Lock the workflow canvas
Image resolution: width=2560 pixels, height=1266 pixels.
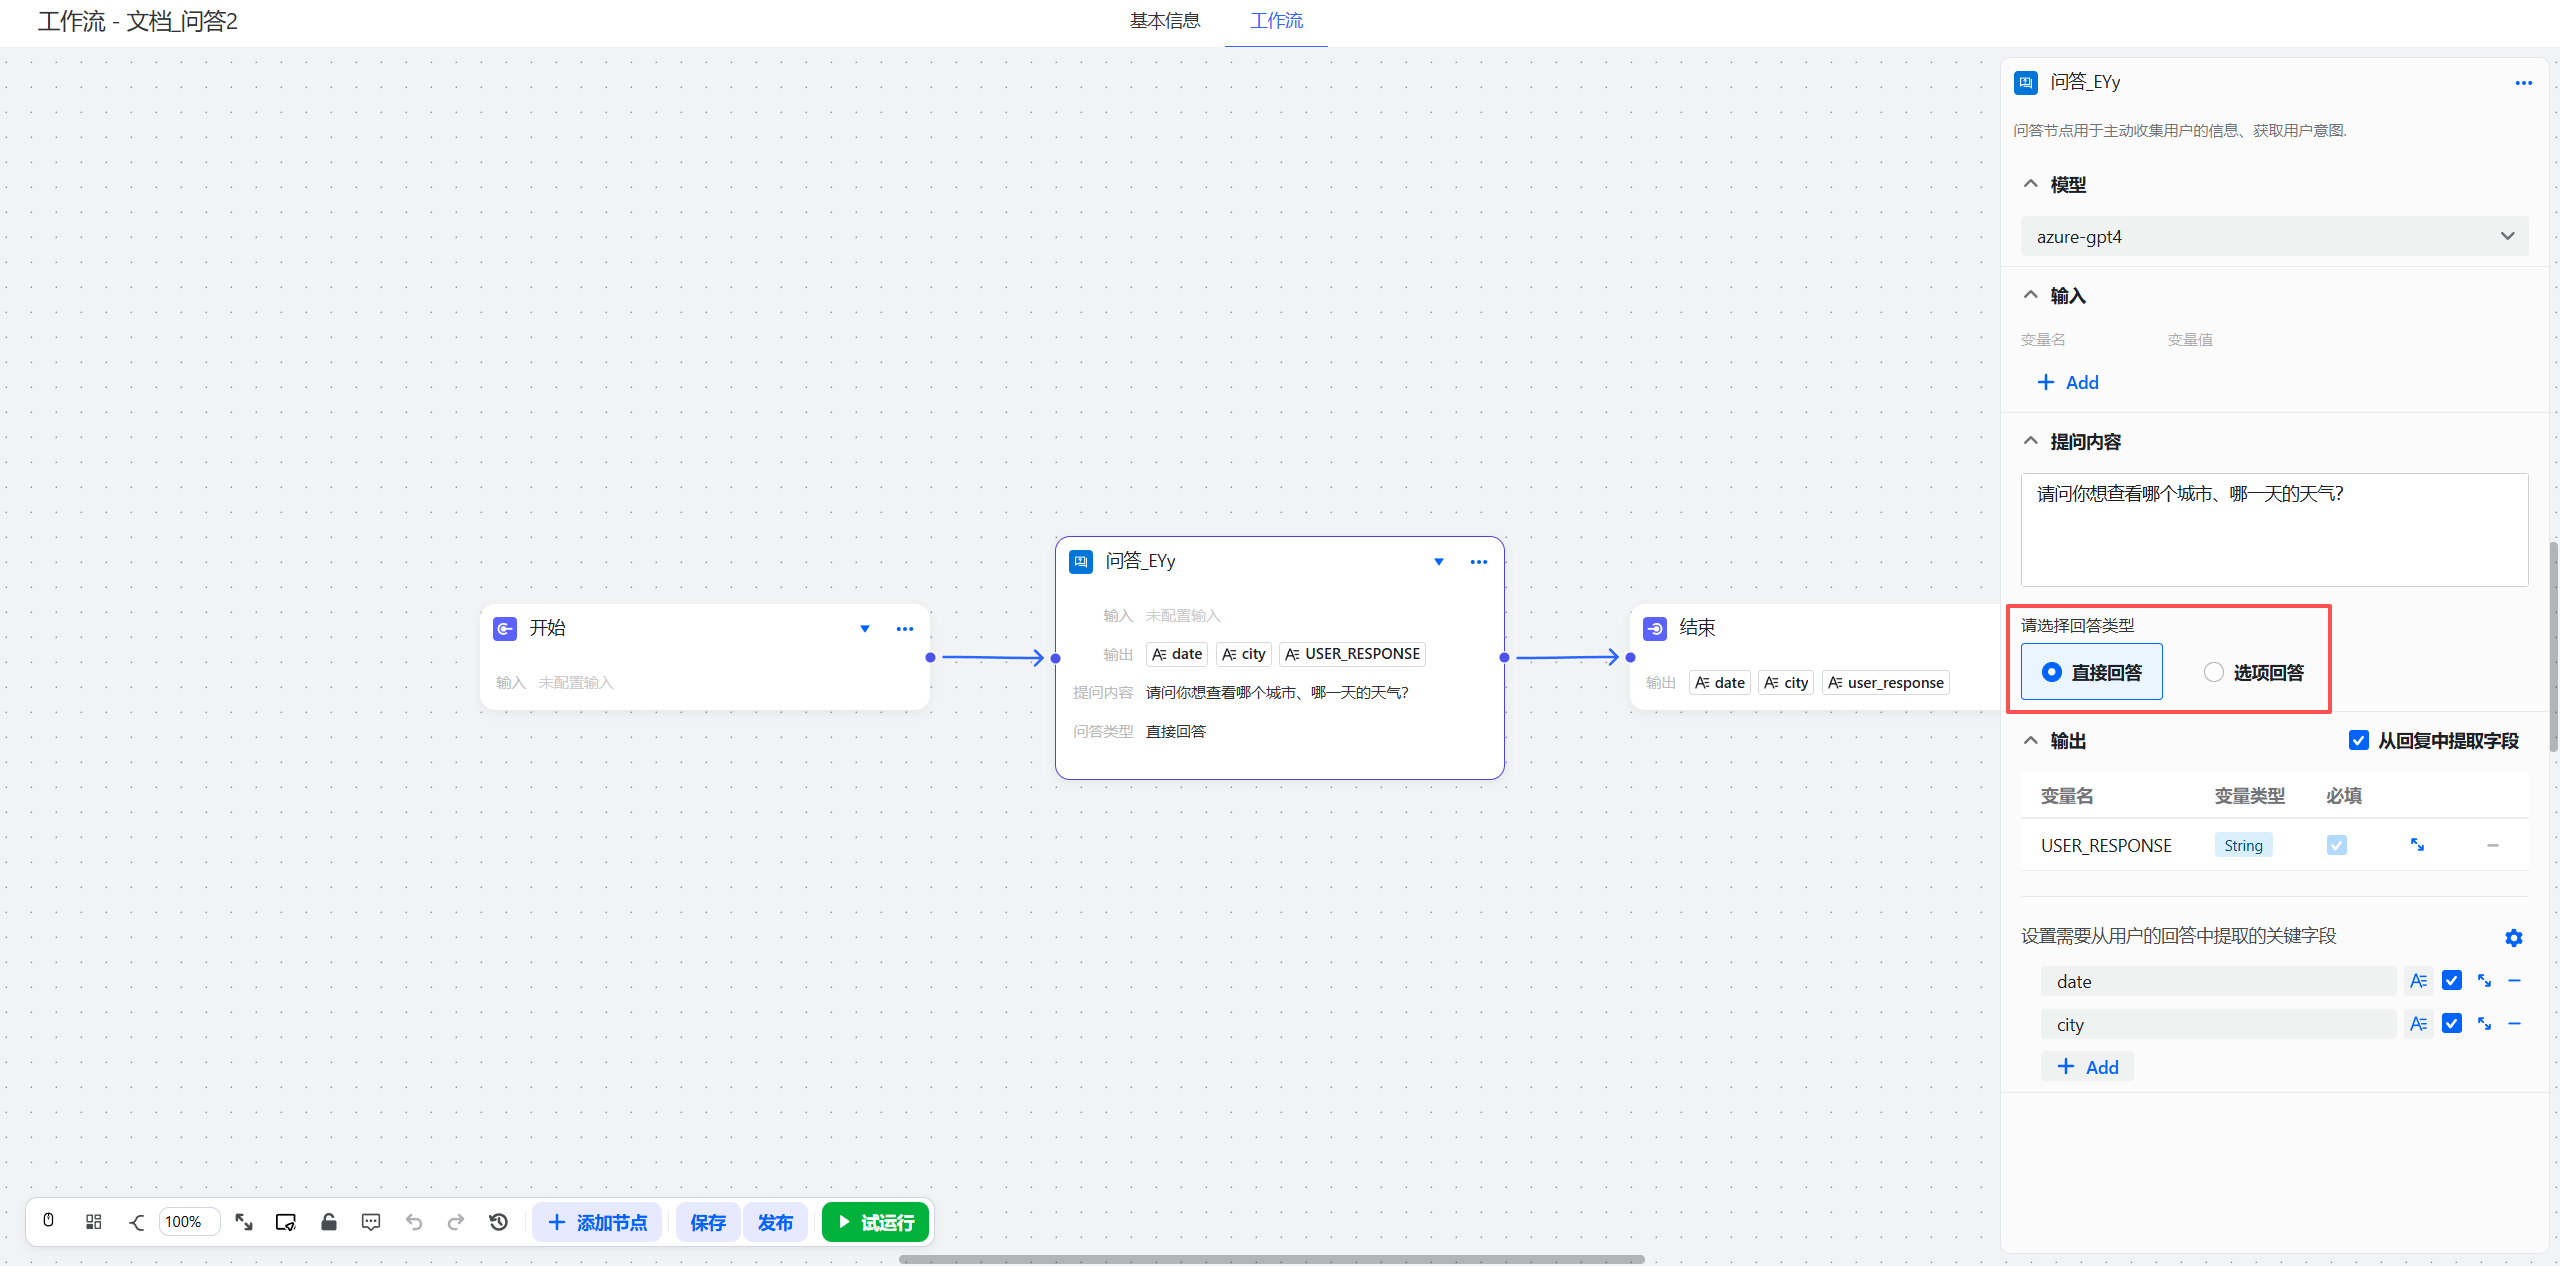(x=328, y=1221)
